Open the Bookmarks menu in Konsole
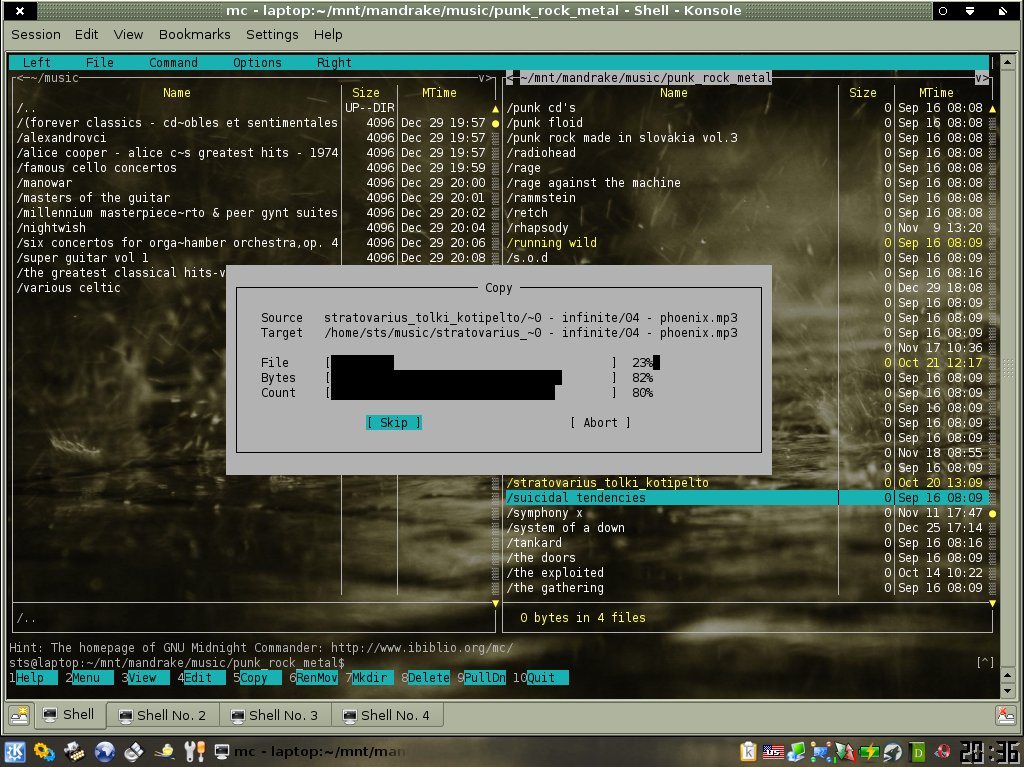The height and width of the screenshot is (767, 1024). pos(195,35)
